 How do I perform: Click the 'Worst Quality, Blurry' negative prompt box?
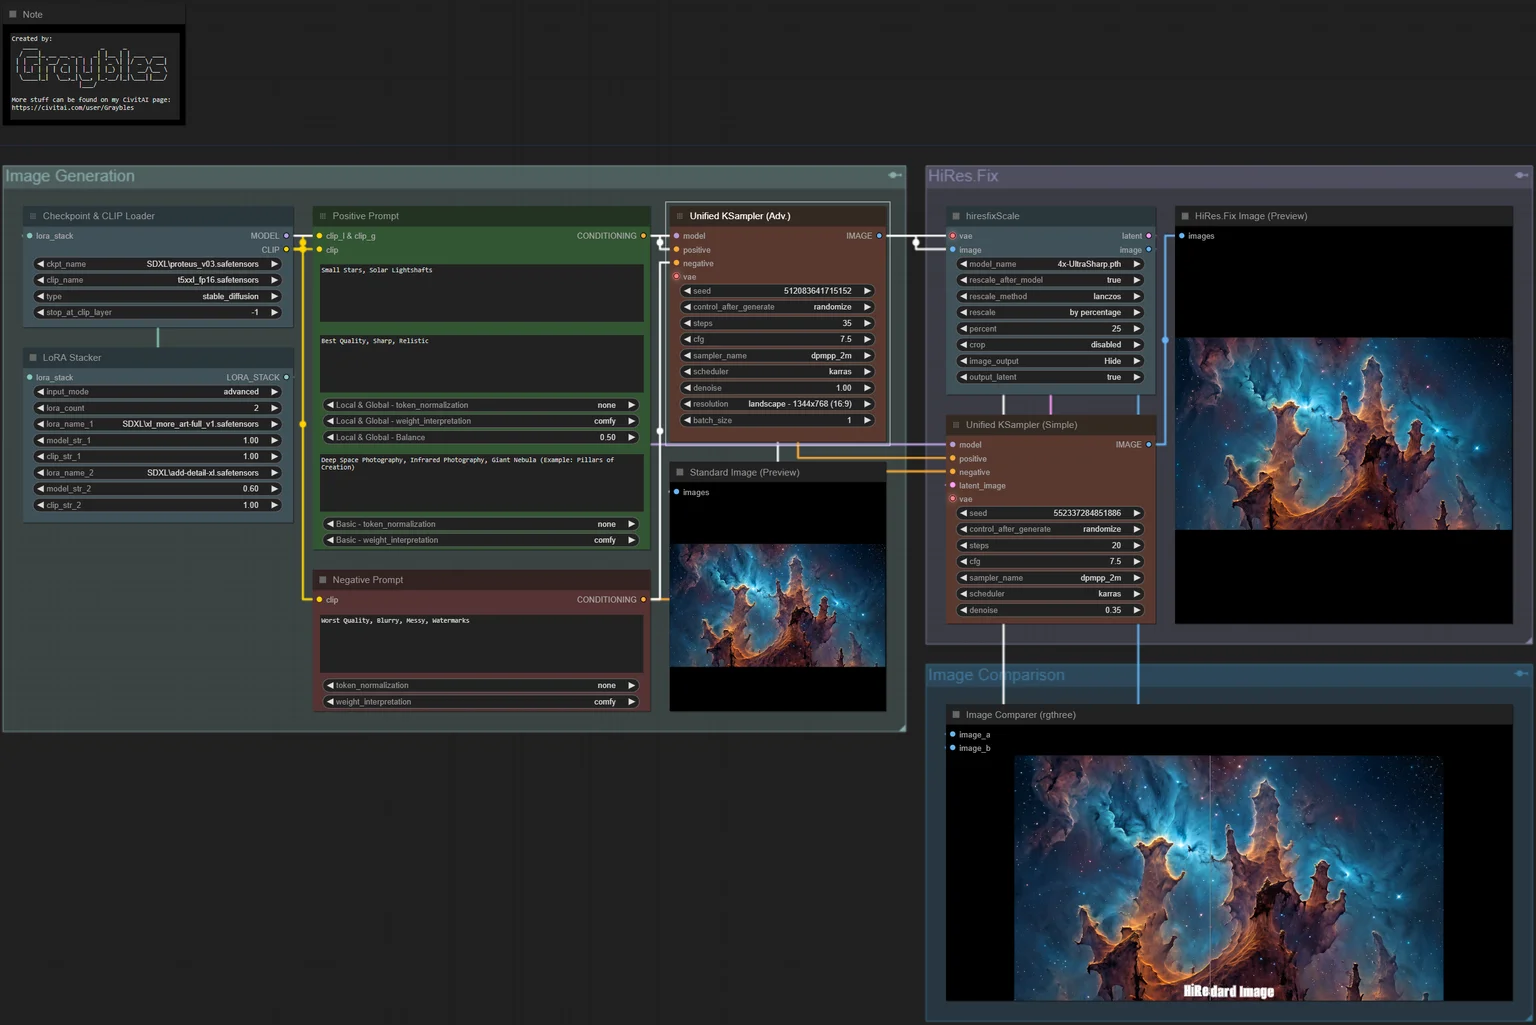click(x=481, y=644)
